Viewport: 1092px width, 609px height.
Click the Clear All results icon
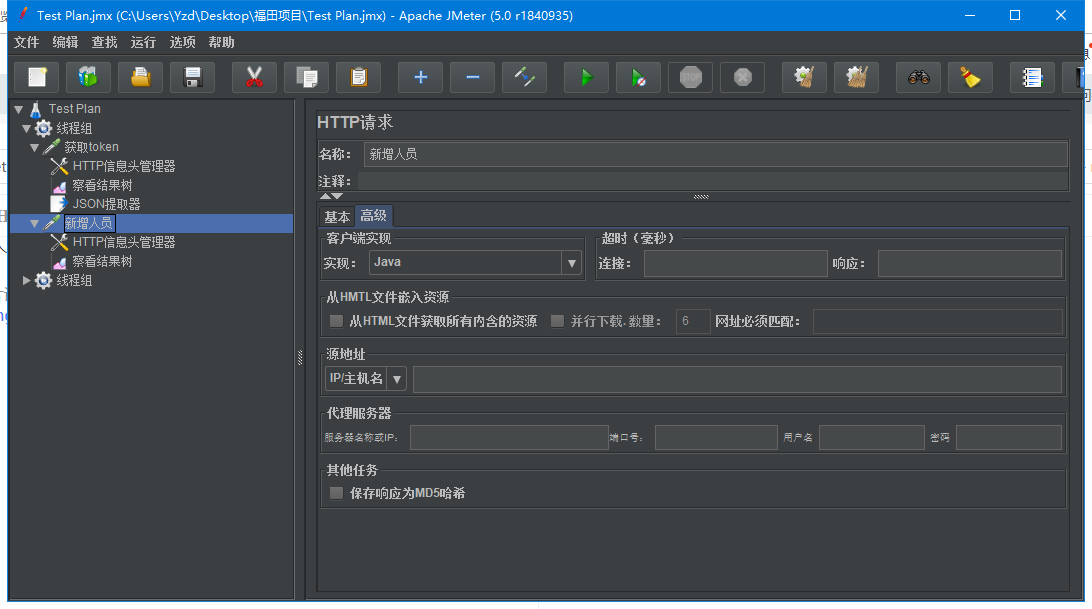(857, 77)
